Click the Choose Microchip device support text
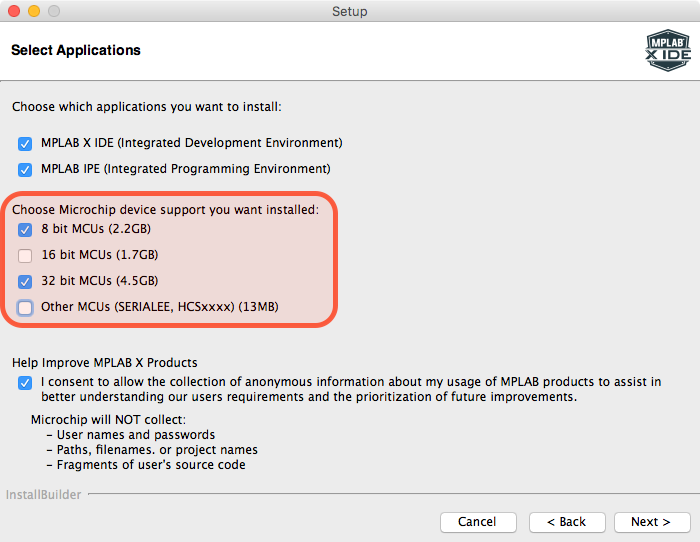 point(165,210)
